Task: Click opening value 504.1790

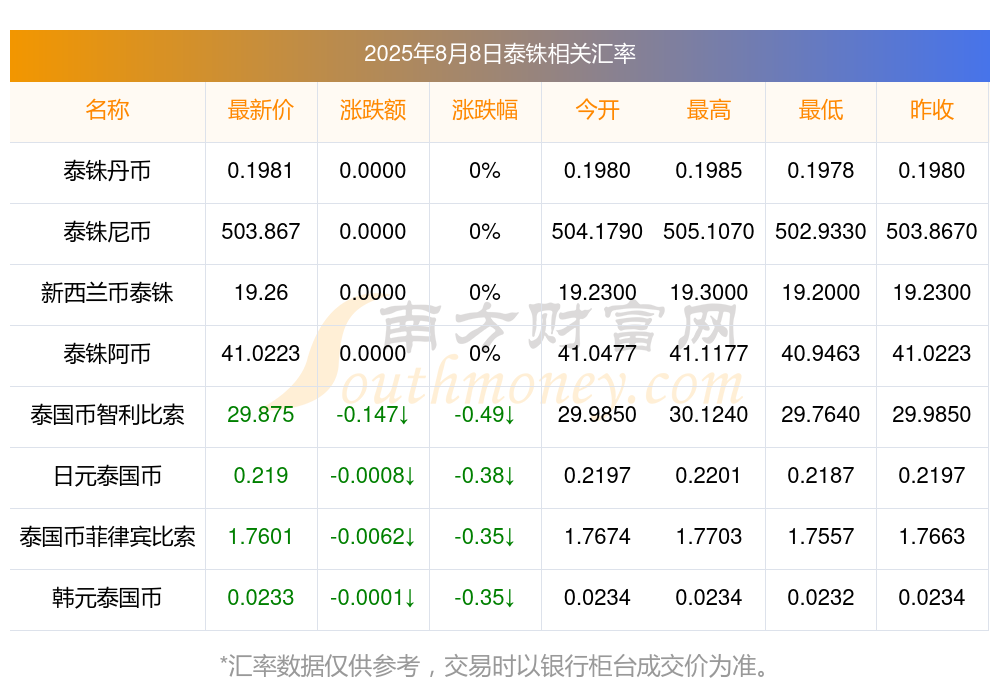Action: [597, 232]
